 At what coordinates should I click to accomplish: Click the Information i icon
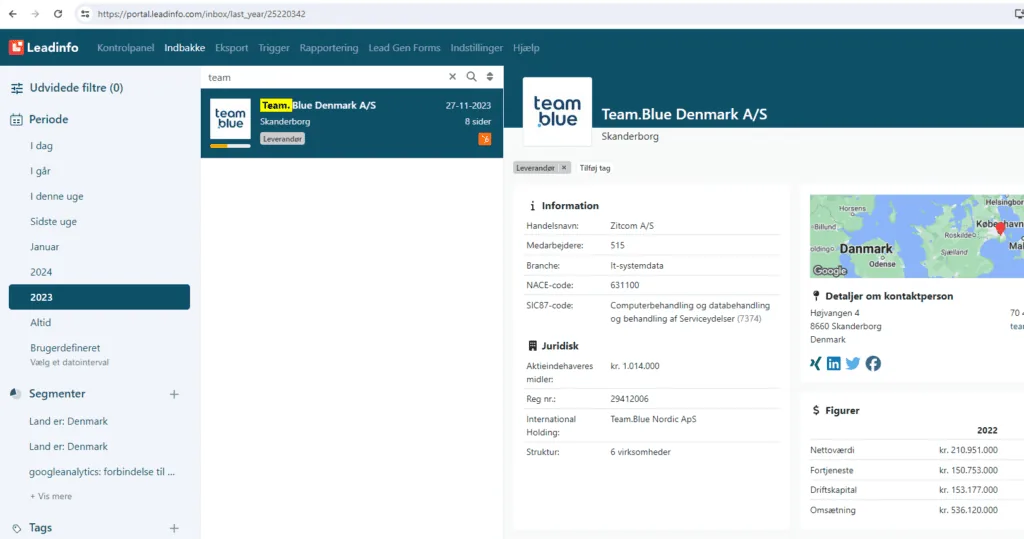(x=532, y=206)
